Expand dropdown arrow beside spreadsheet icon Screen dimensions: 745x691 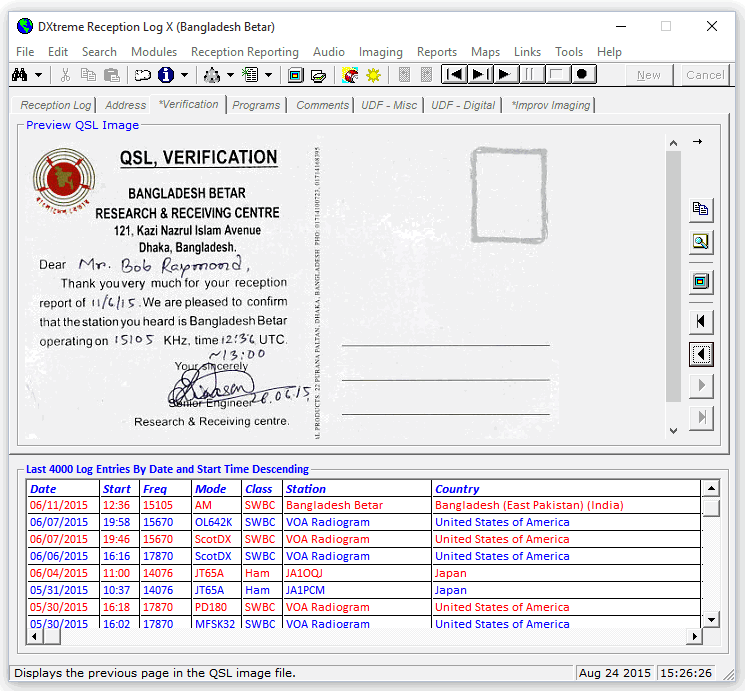pos(268,75)
